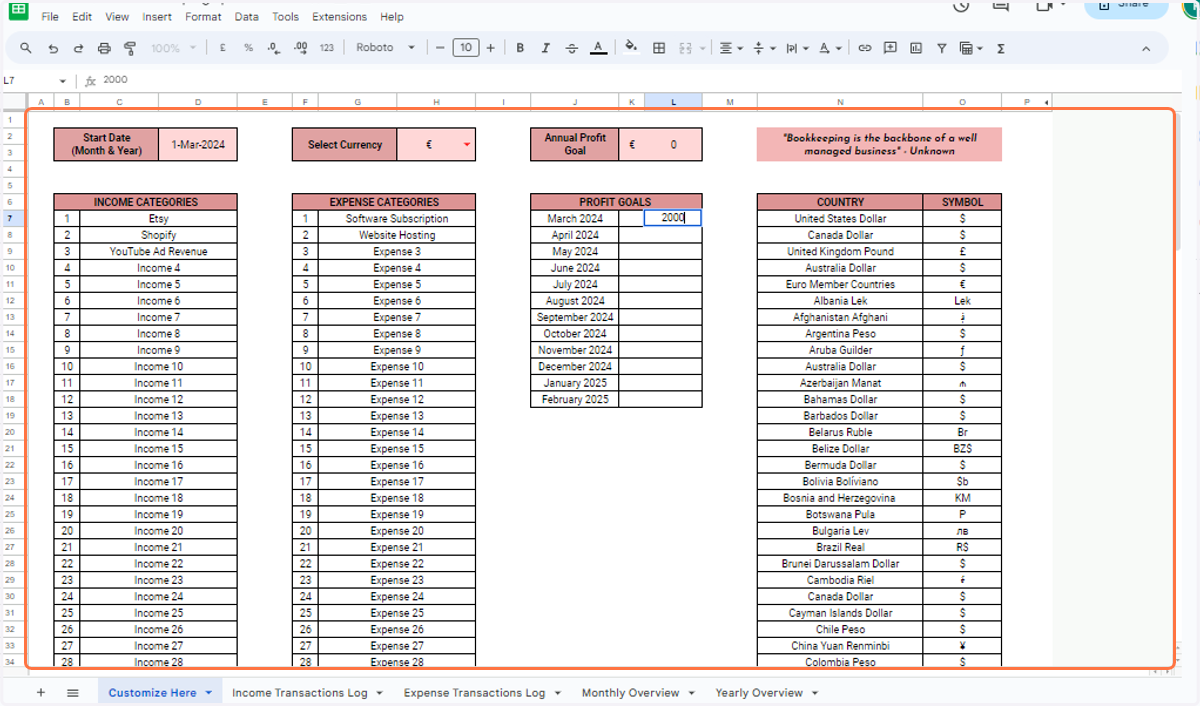Image resolution: width=1200 pixels, height=706 pixels.
Task: Open the name box dropdown arrow
Action: pos(63,81)
